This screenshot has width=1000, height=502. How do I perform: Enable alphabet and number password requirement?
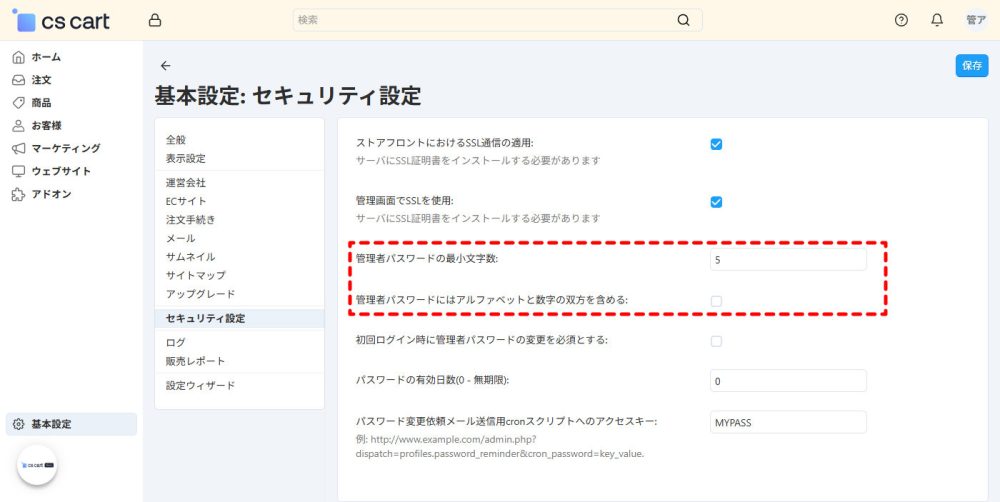(716, 300)
